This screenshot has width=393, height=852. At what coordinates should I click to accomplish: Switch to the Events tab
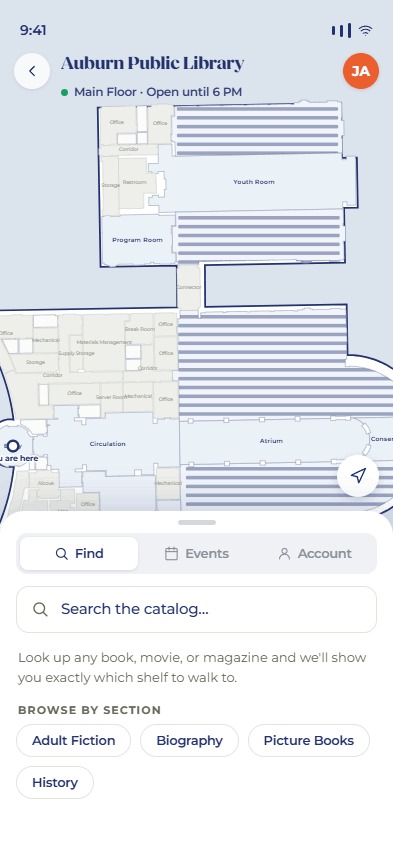coord(197,554)
